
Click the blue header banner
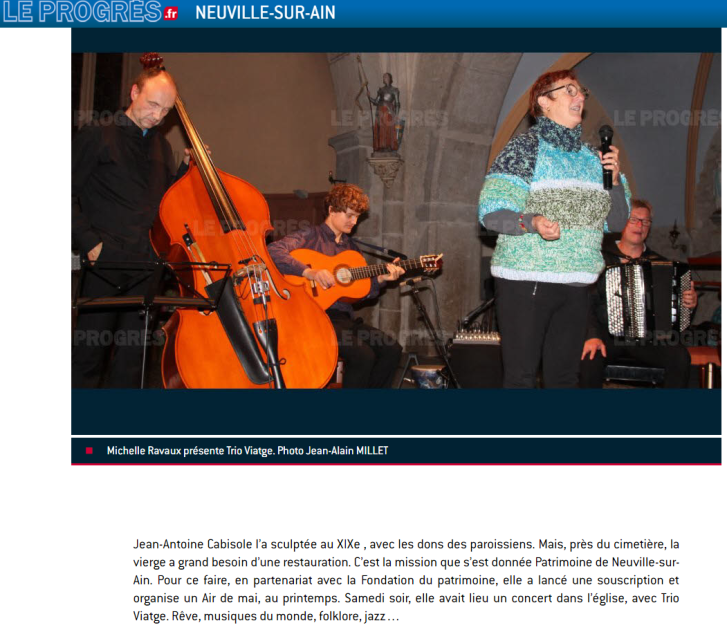[x=364, y=13]
